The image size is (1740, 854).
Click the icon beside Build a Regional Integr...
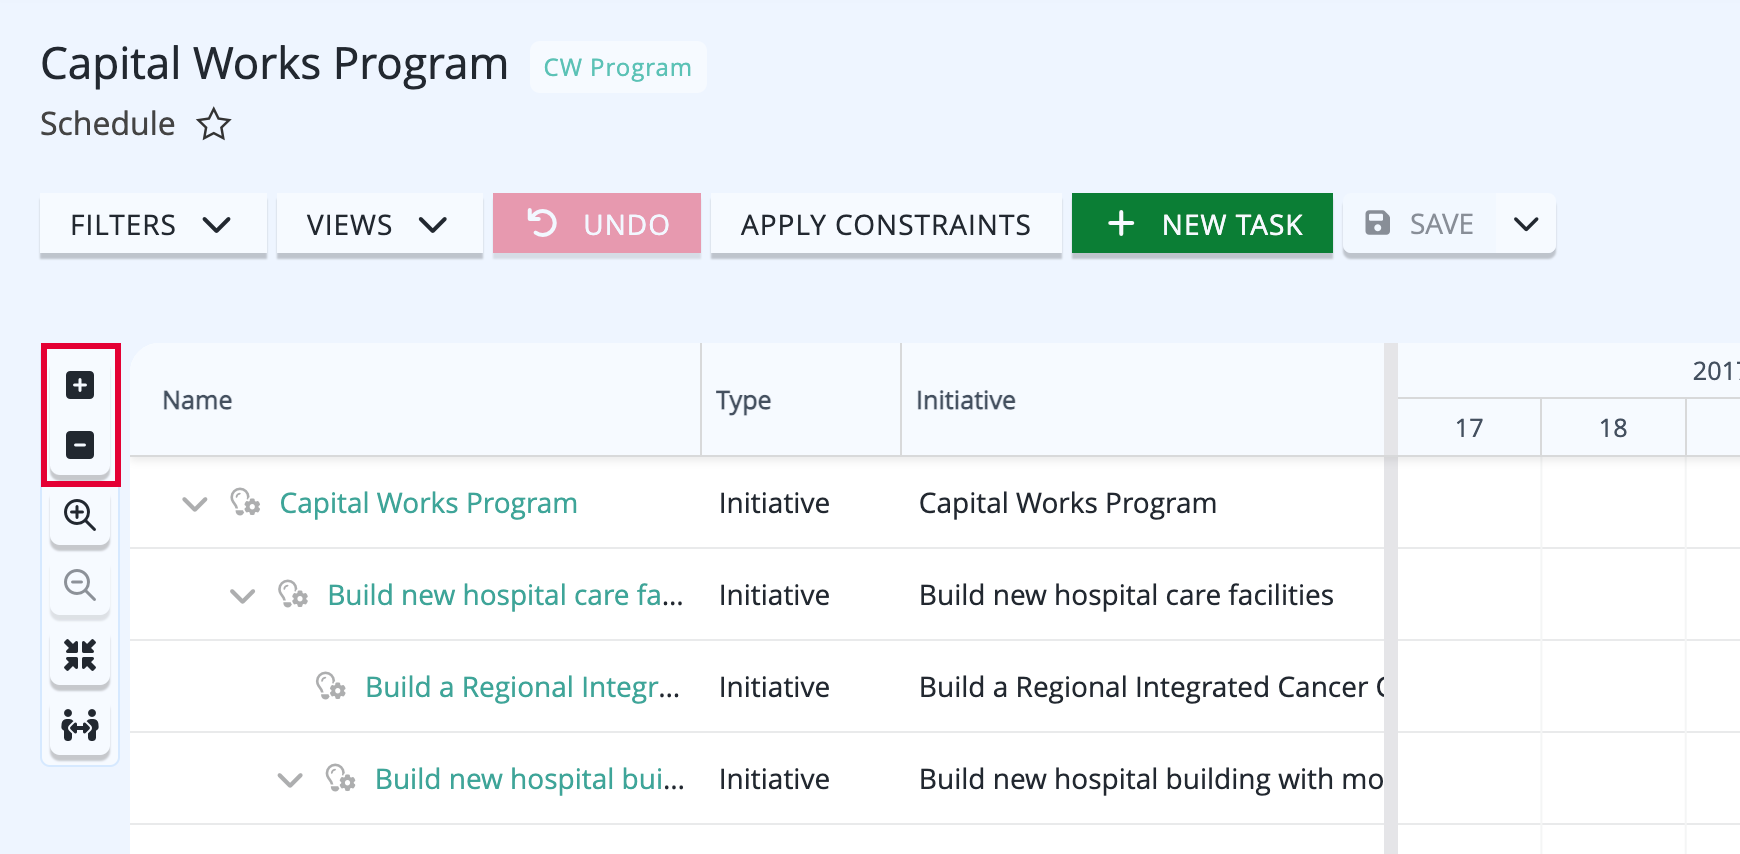[x=331, y=686]
